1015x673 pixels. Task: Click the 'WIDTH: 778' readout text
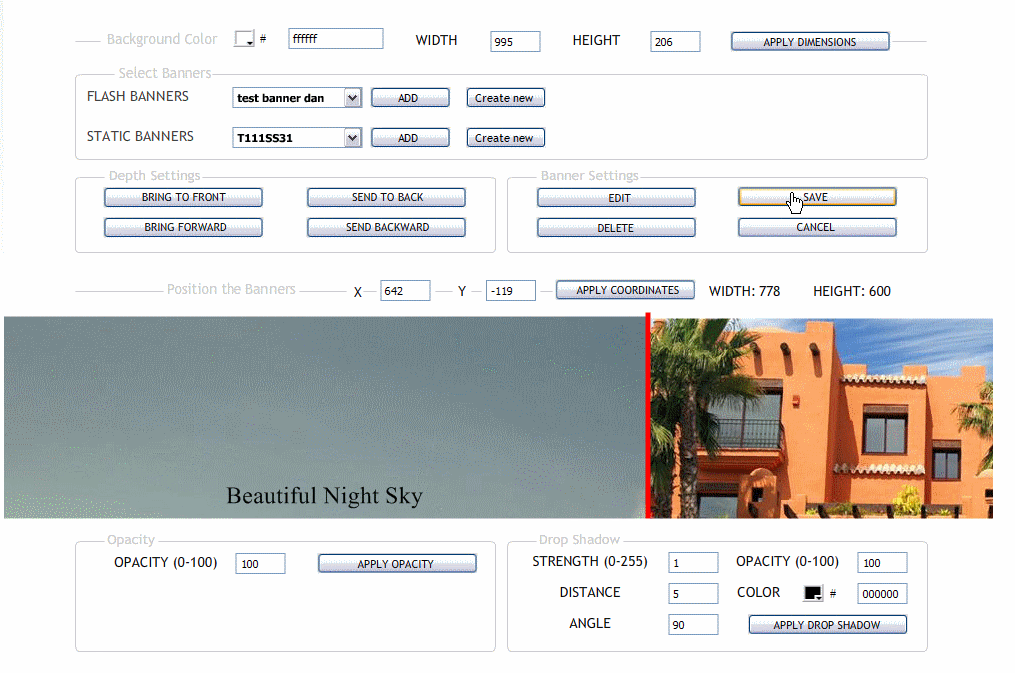(x=744, y=291)
